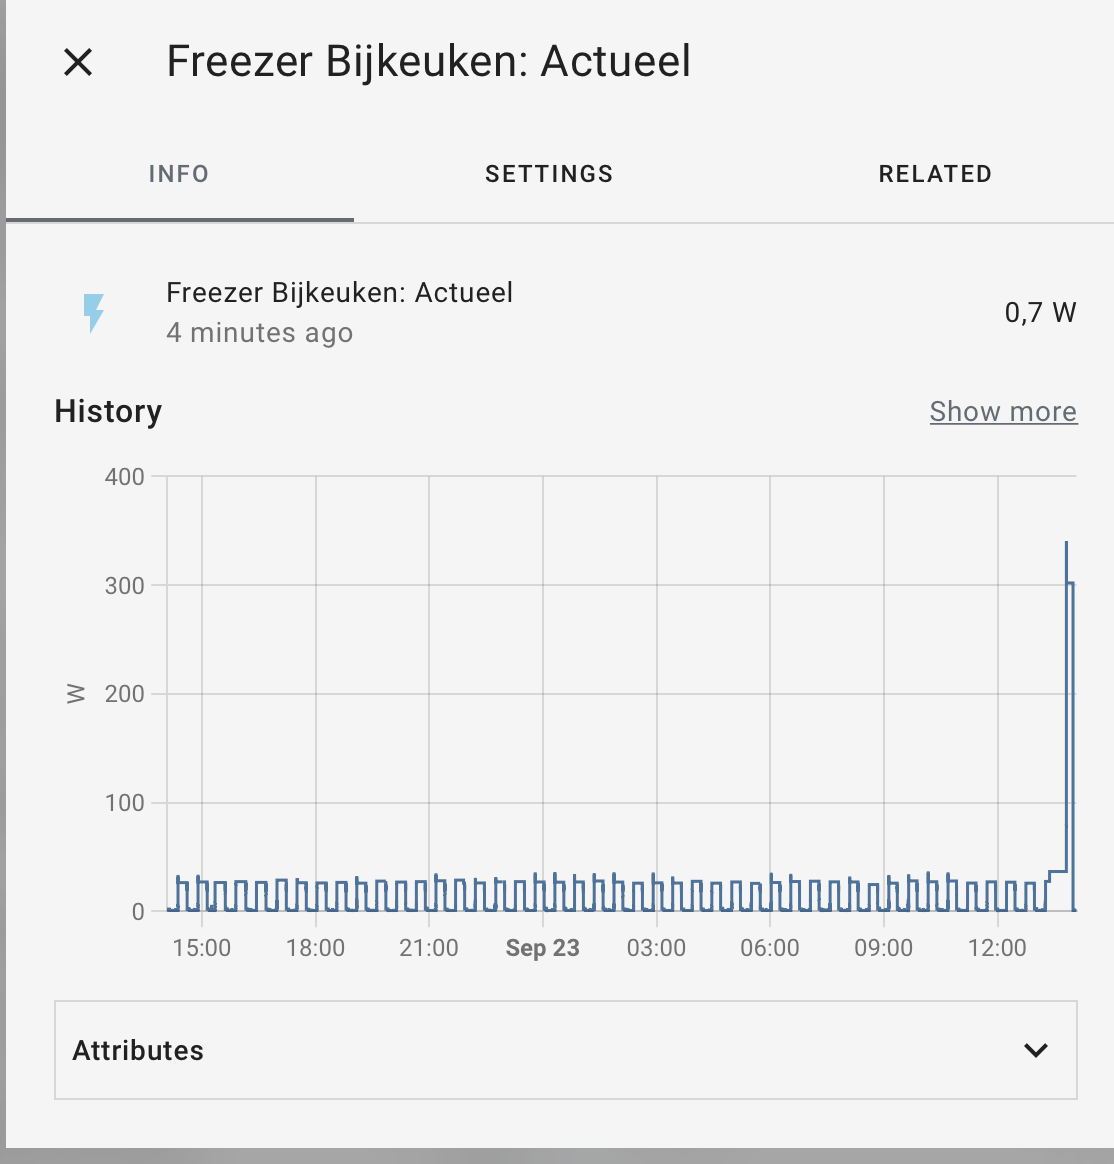Click the Sep 23 label on the chart axis

(542, 948)
